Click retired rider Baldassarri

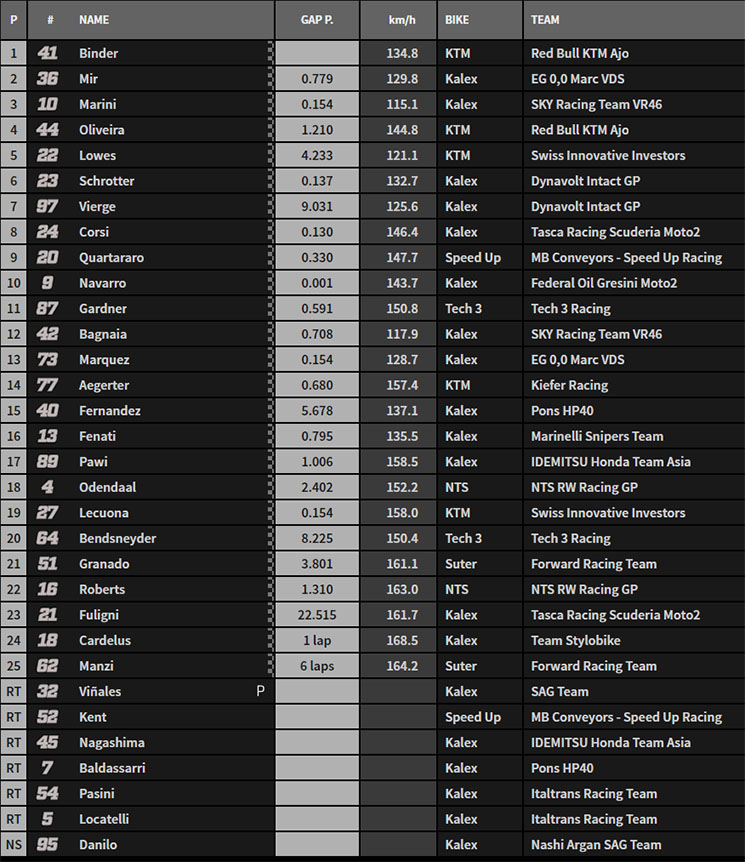pyautogui.click(x=112, y=768)
